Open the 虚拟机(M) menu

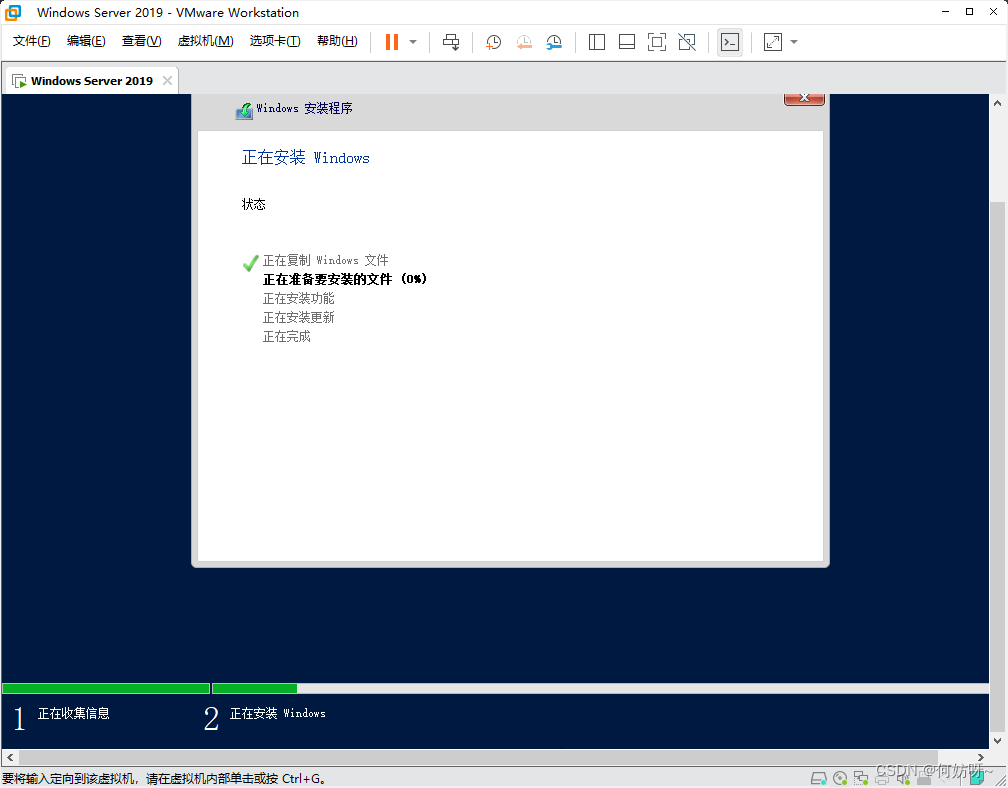[x=205, y=41]
